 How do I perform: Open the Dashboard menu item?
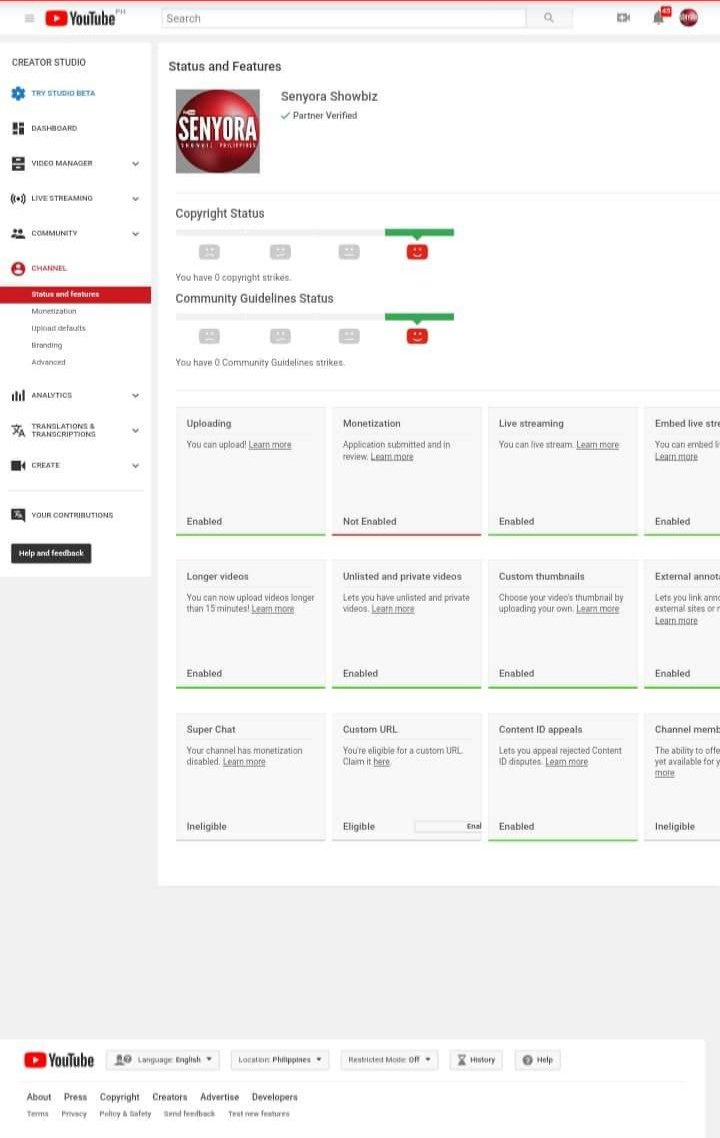[x=54, y=128]
